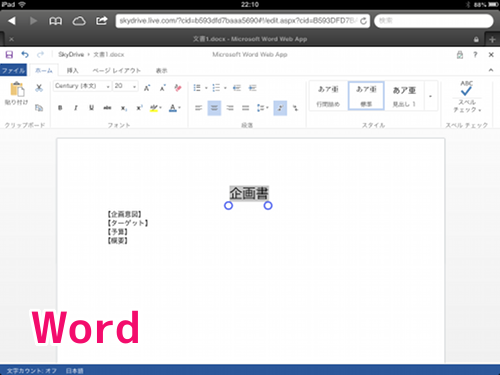Apply the font color A swatch
The height and width of the screenshot is (375, 500).
pos(172,108)
